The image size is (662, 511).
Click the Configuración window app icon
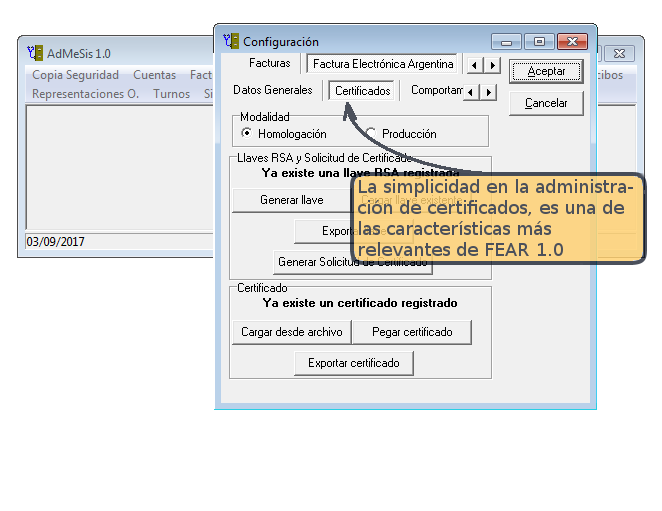tap(231, 41)
